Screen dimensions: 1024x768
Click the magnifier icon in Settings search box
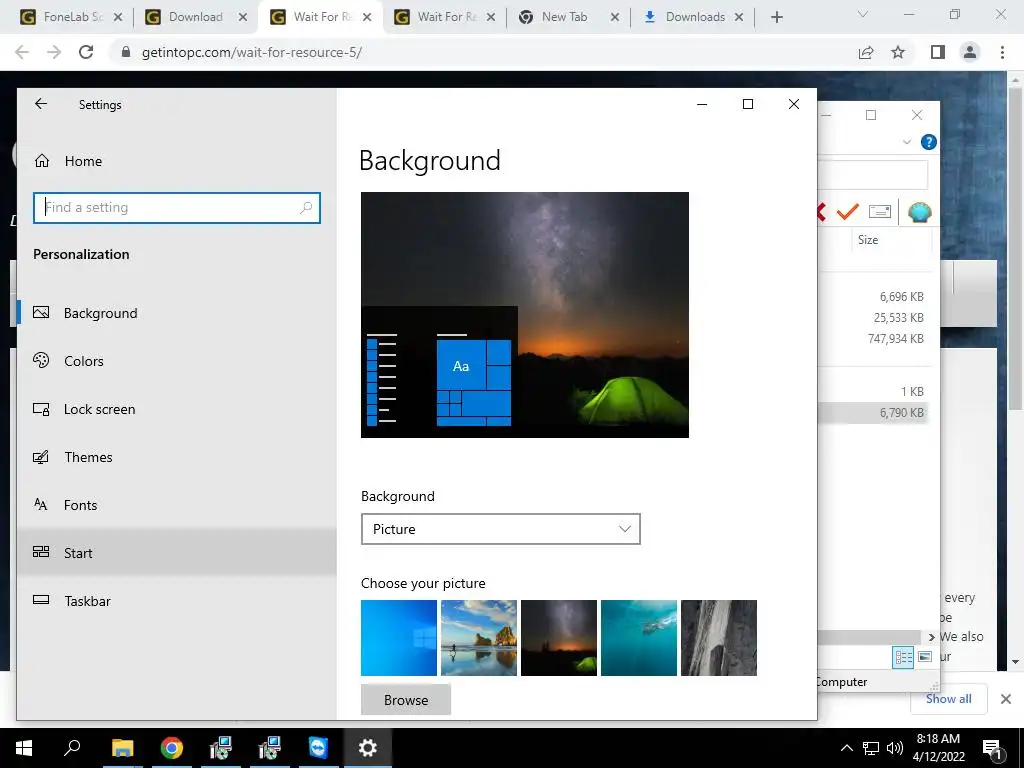(306, 208)
